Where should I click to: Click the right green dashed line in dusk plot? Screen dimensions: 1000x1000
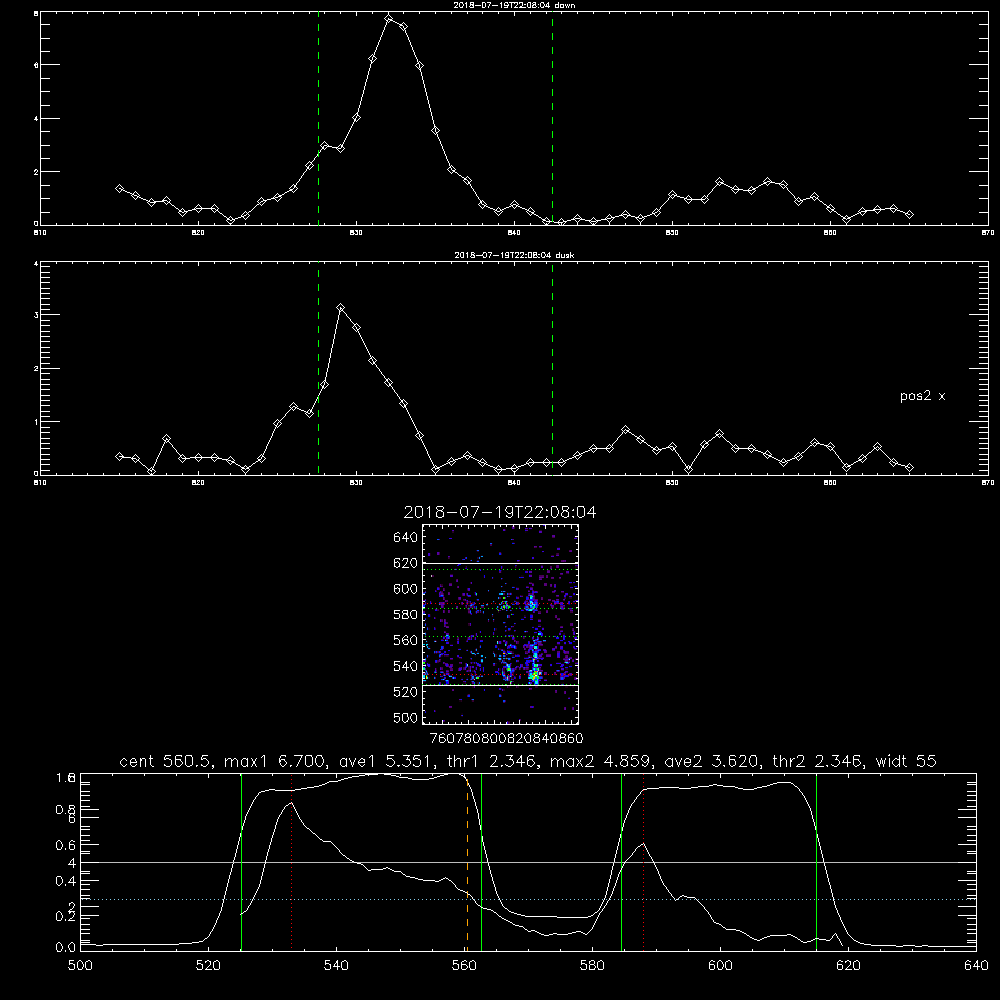pos(552,369)
